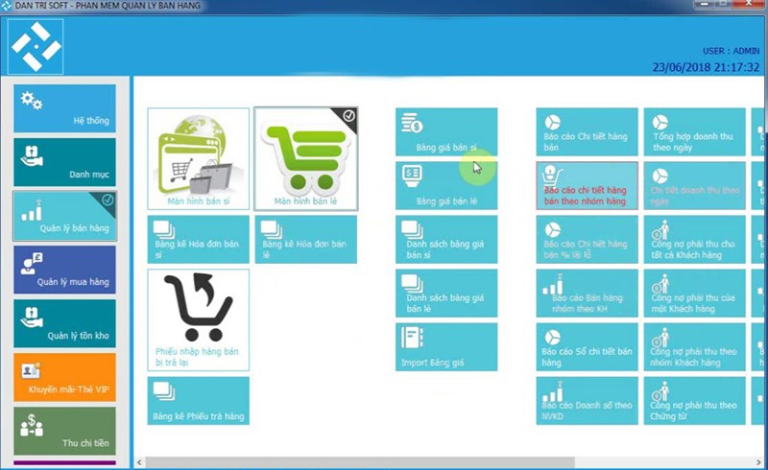This screenshot has height=470, width=768.
Task: Open Thu chi tiền module
Action: click(65, 430)
